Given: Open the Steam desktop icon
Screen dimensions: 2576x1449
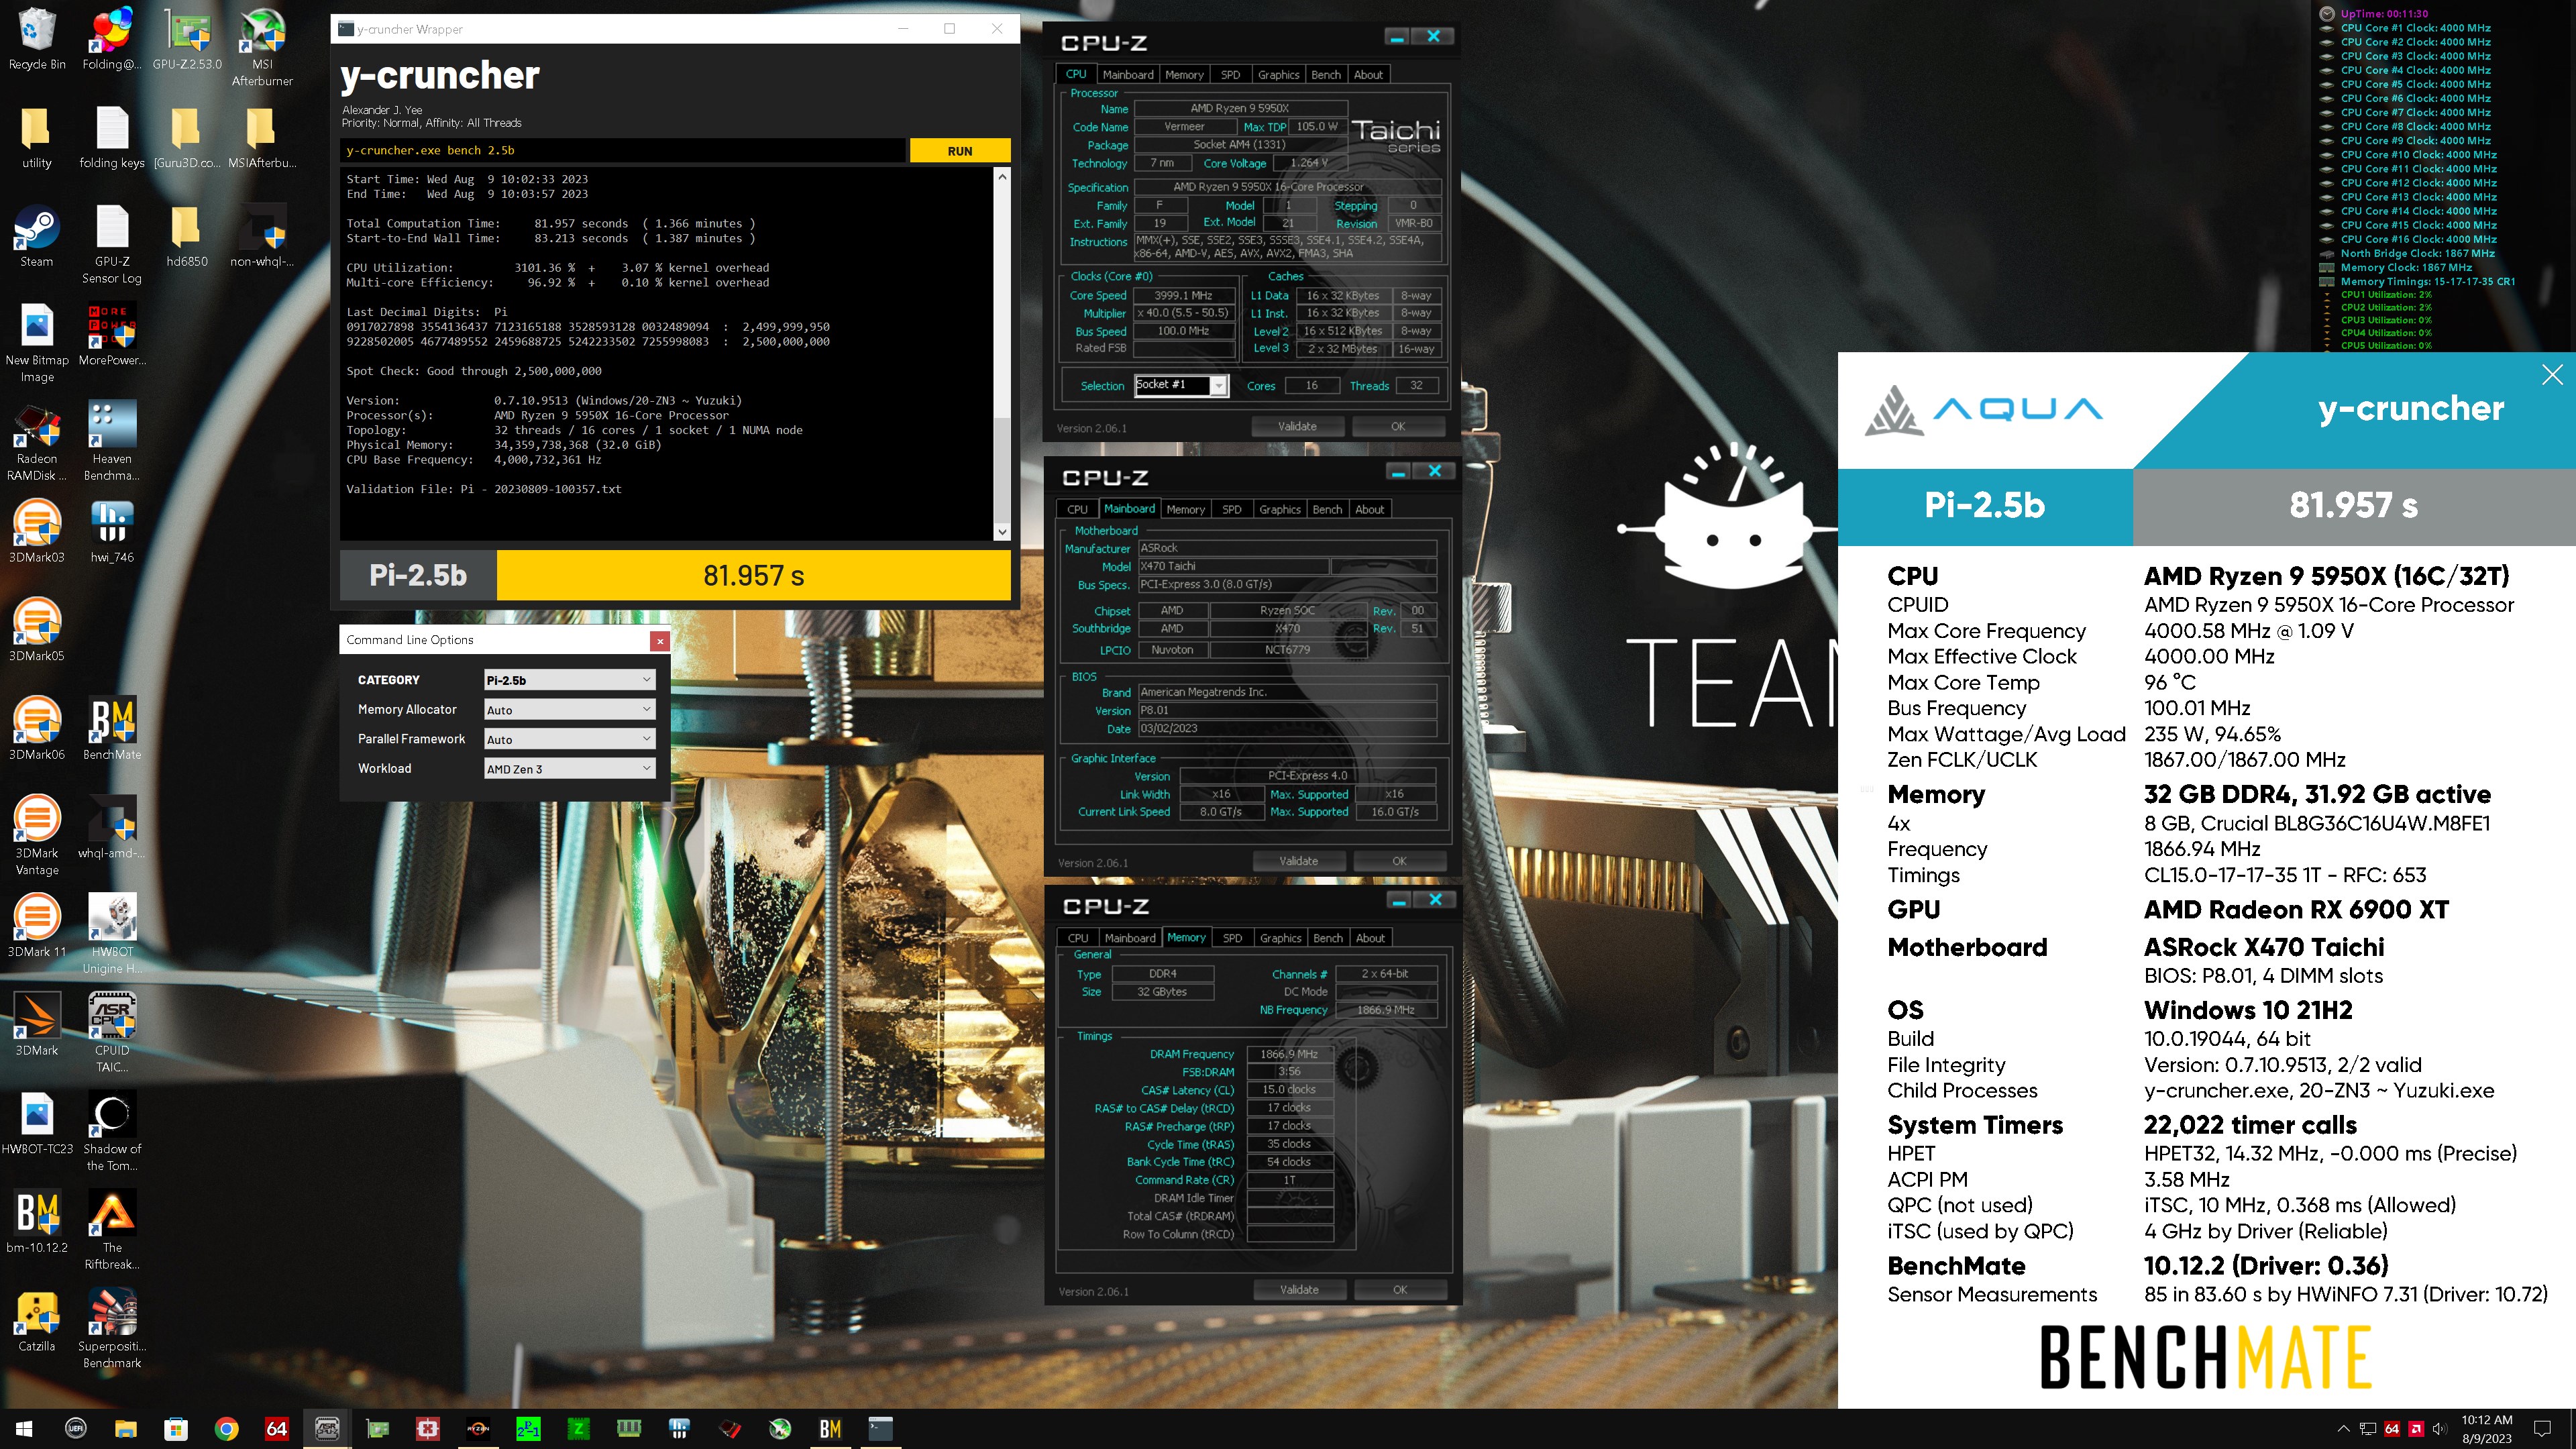Looking at the screenshot, I should (x=37, y=236).
